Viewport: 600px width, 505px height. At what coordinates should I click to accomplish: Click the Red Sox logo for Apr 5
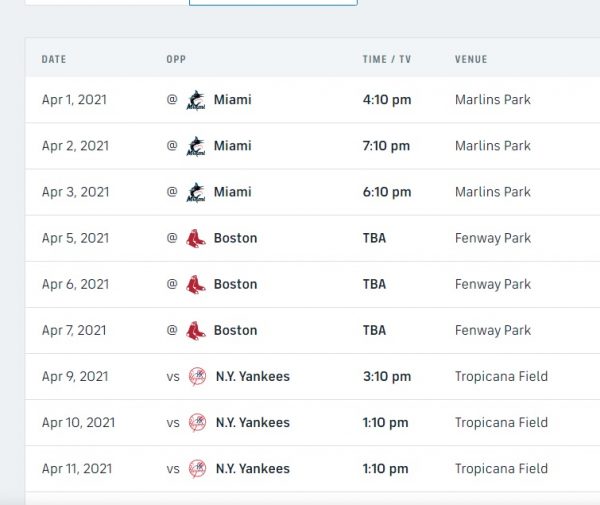pyautogui.click(x=197, y=238)
